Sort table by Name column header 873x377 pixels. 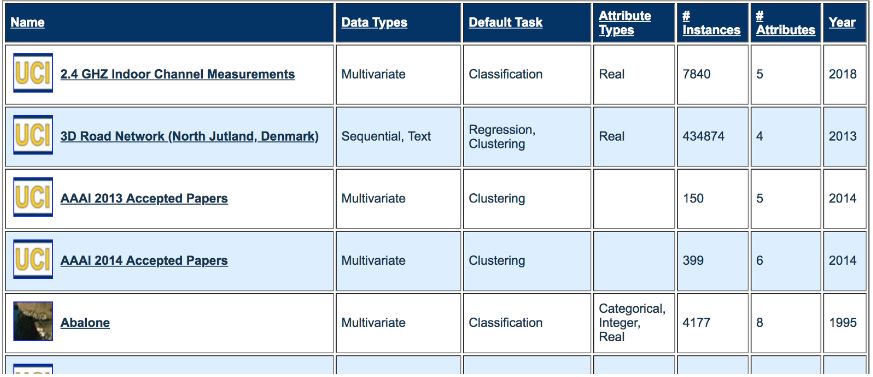[27, 23]
